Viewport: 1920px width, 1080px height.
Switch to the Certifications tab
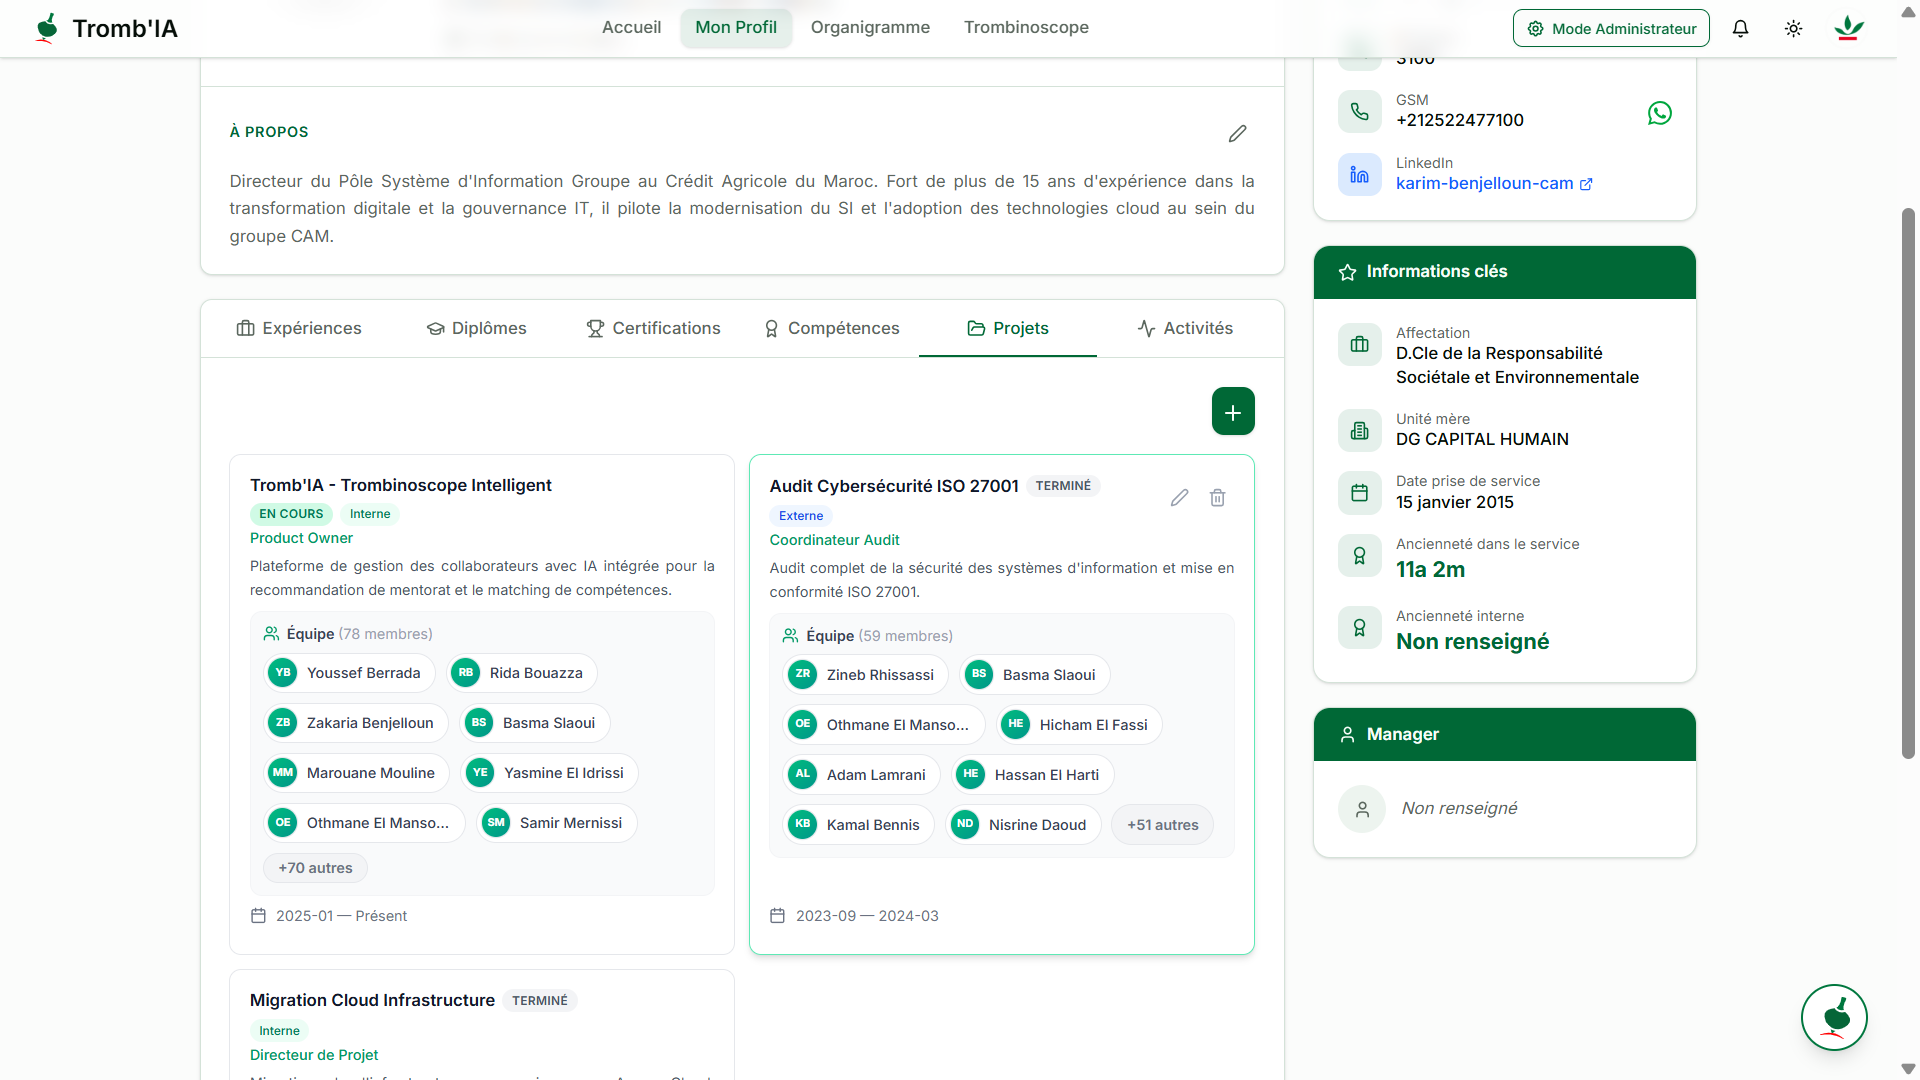pyautogui.click(x=653, y=328)
